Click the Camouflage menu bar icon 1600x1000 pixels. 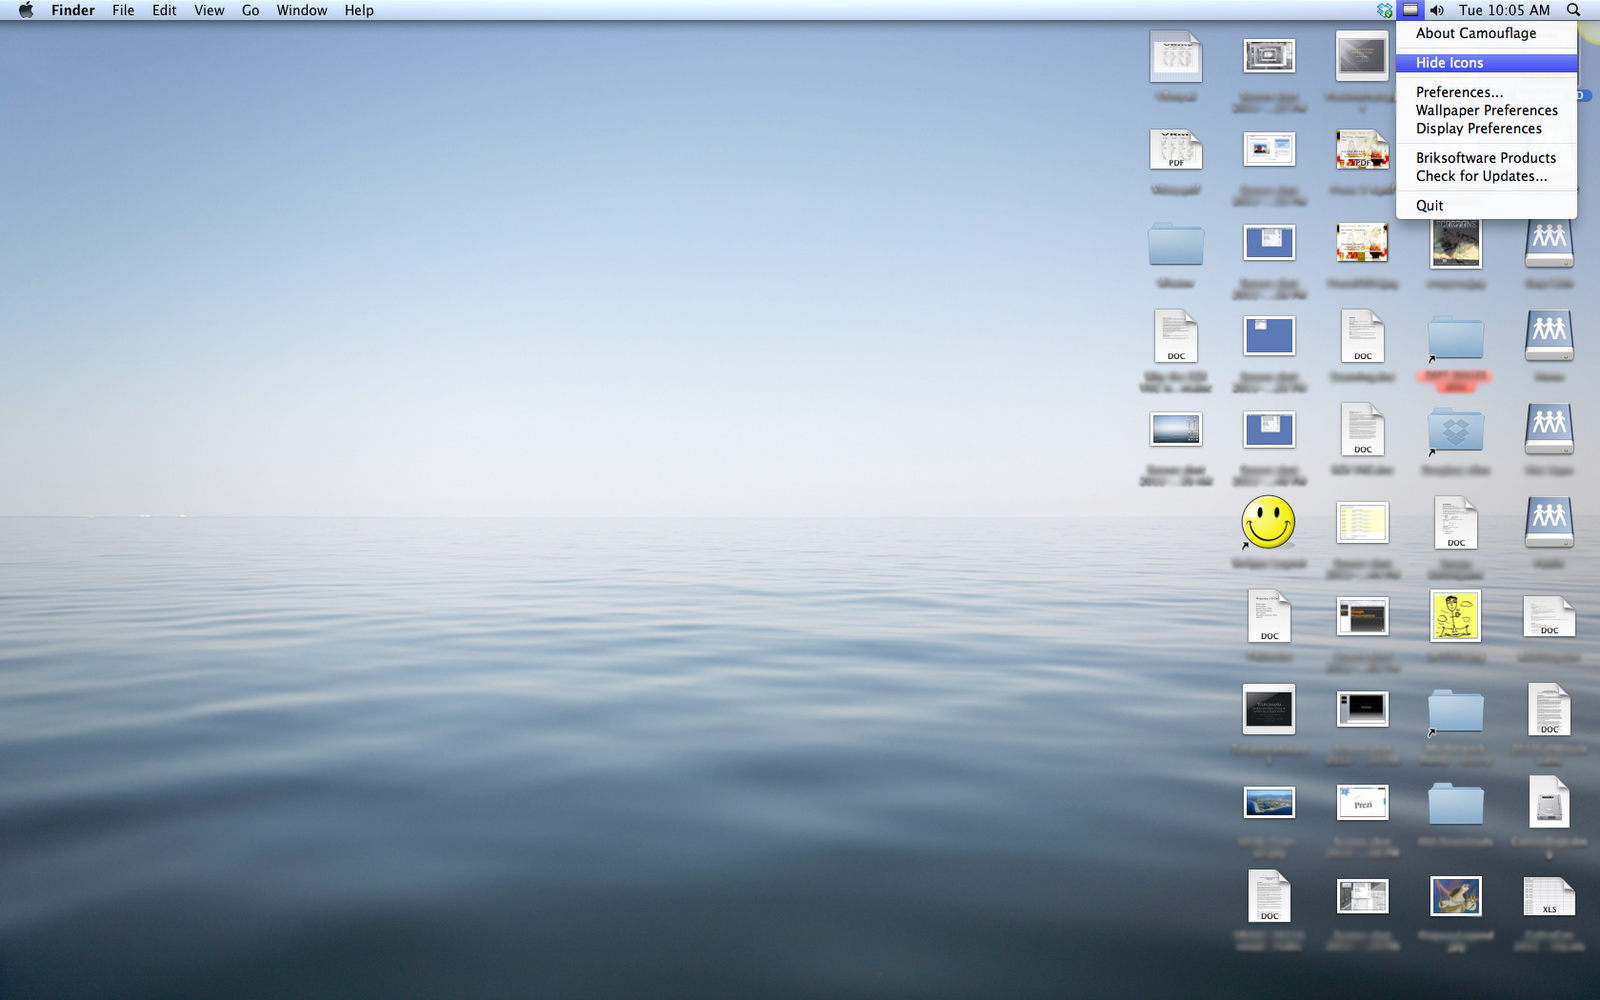click(x=1410, y=10)
